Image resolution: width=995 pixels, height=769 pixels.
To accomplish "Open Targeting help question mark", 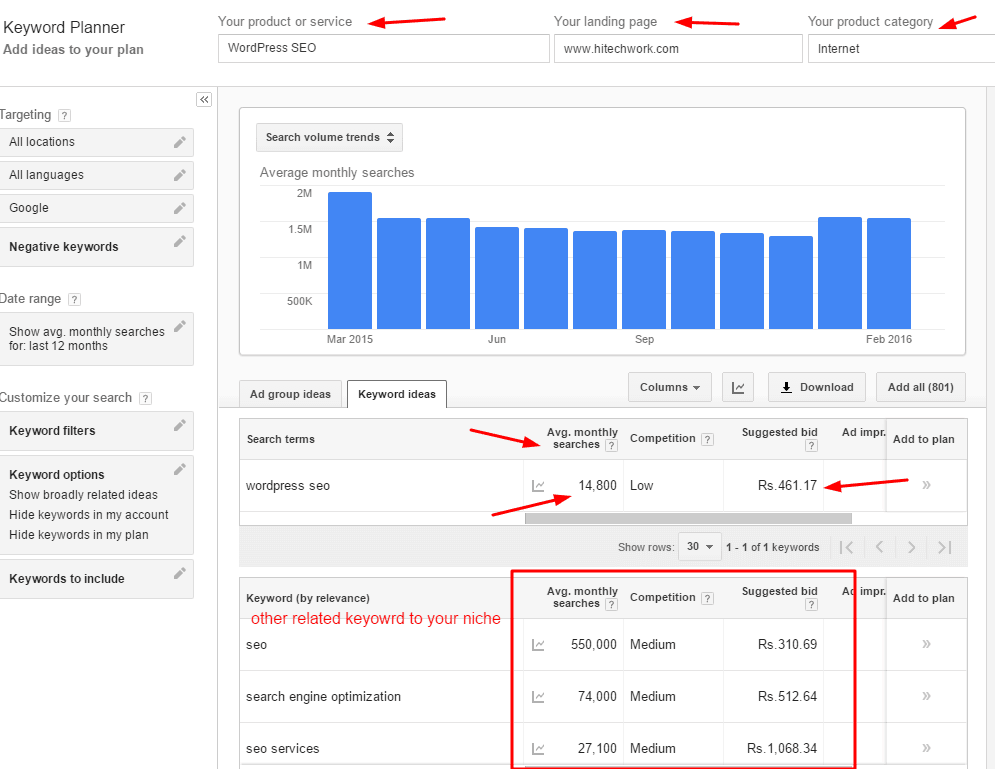I will click(x=64, y=115).
